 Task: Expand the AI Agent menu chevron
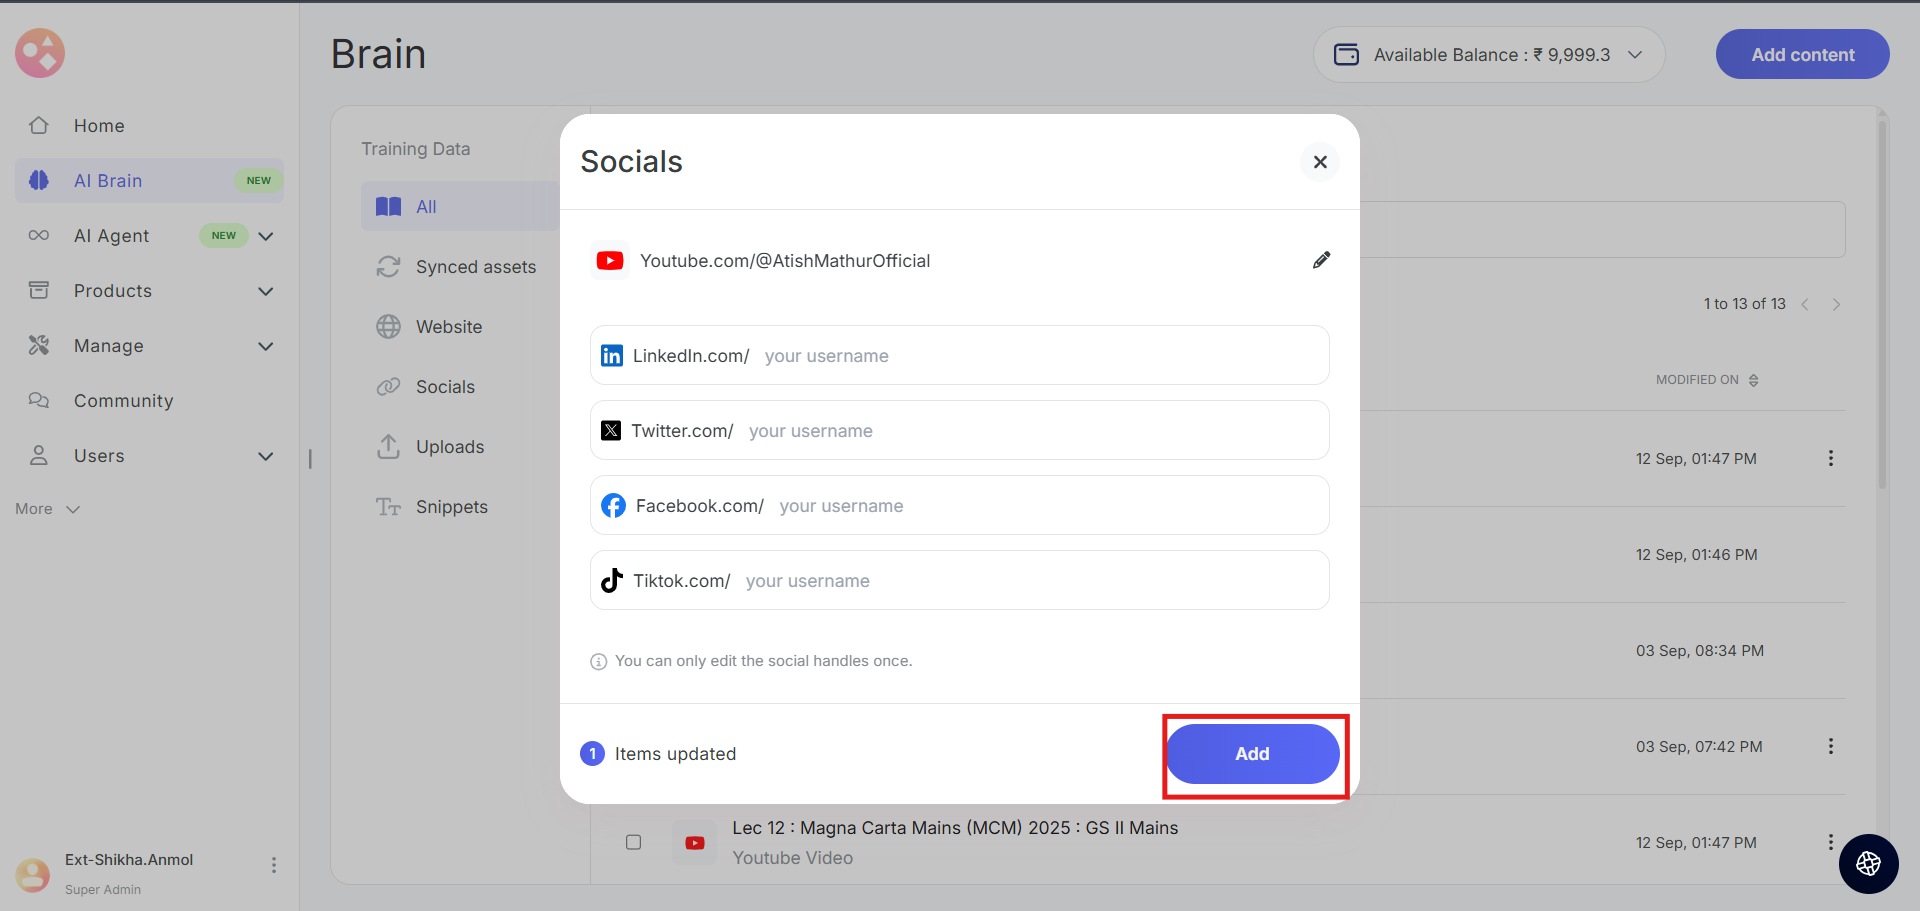266,236
